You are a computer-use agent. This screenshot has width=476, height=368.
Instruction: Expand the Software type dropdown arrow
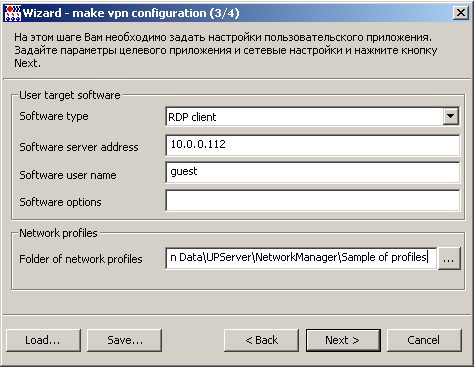(451, 116)
